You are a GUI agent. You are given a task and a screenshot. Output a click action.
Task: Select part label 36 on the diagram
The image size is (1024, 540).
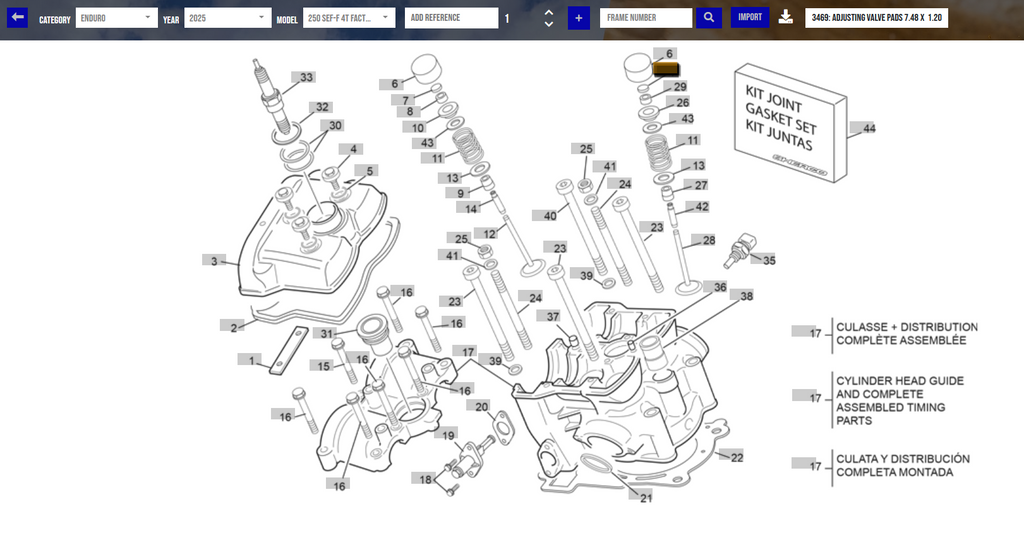(716, 287)
